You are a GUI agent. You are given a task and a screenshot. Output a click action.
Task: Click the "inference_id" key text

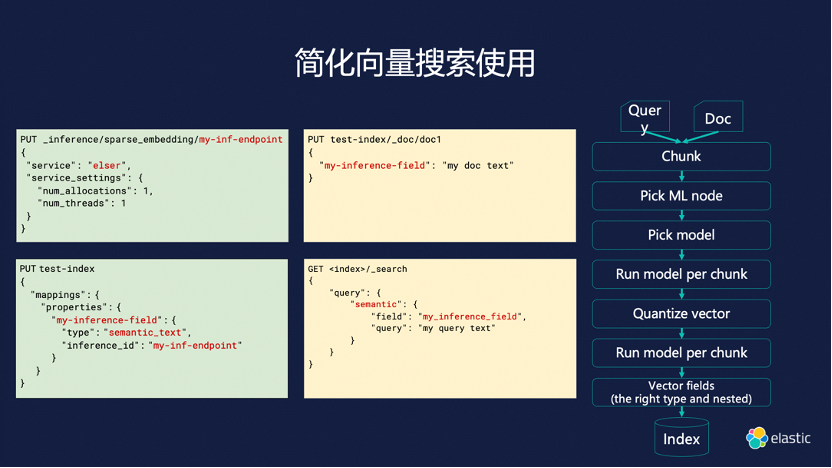[x=102, y=345]
